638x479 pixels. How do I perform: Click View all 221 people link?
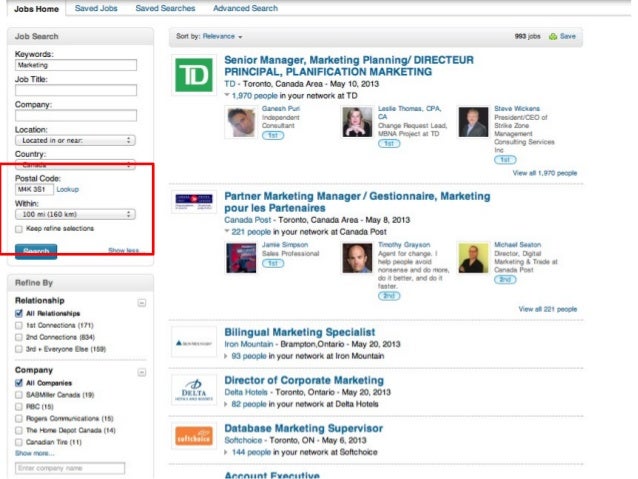(548, 309)
